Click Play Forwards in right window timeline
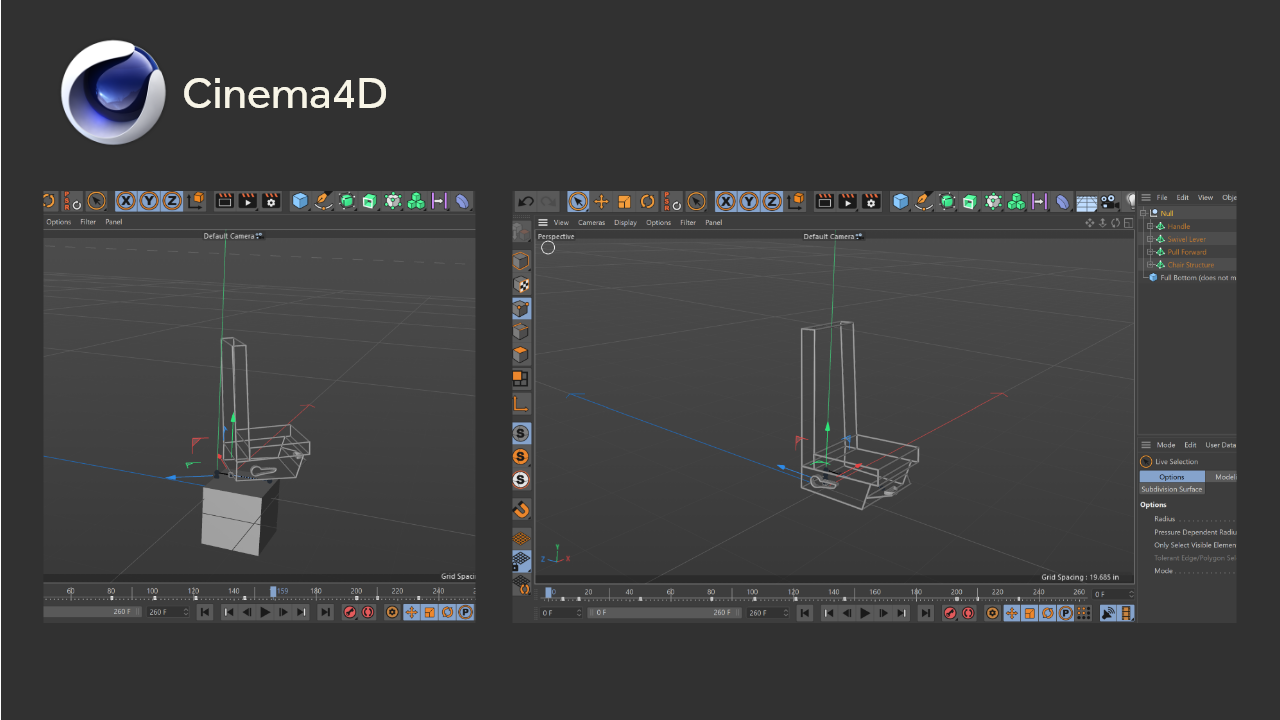Viewport: 1280px width, 720px height. click(866, 613)
